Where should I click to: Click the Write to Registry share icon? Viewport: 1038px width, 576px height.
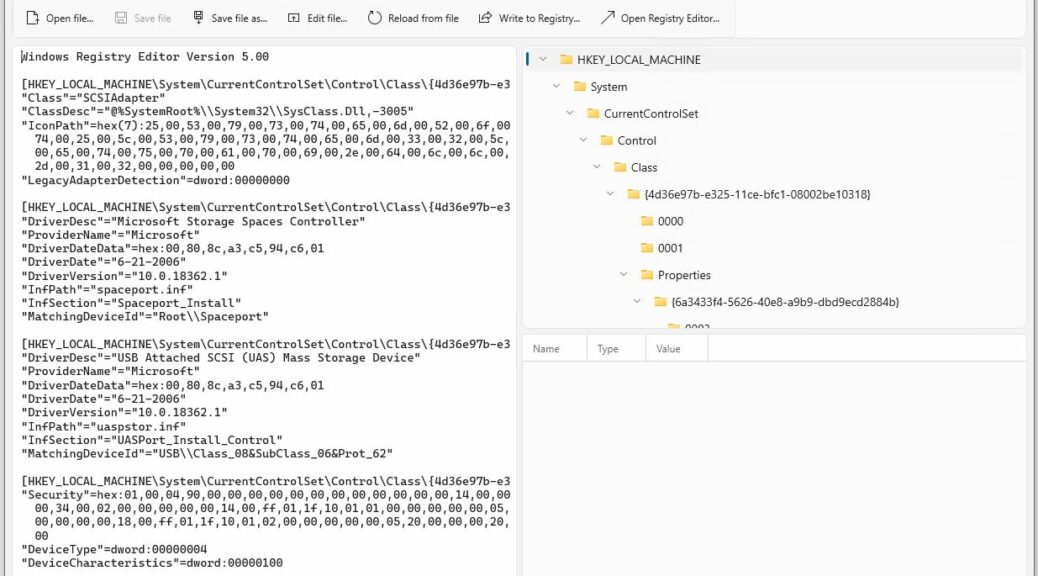[485, 18]
